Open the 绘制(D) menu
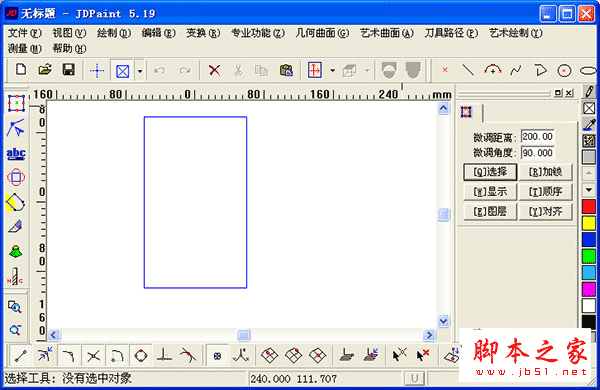The height and width of the screenshot is (390, 600). [x=114, y=33]
